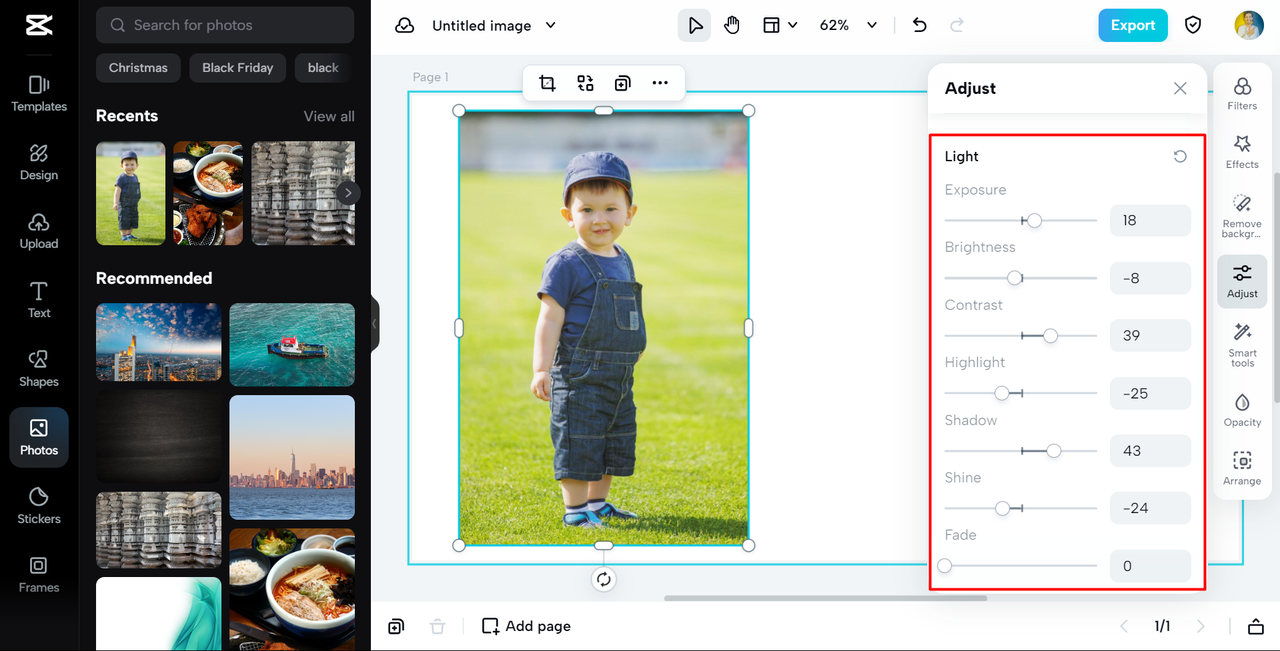Viewport: 1280px width, 651px height.
Task: Select the Adjust tool in right panel
Action: click(x=1242, y=281)
